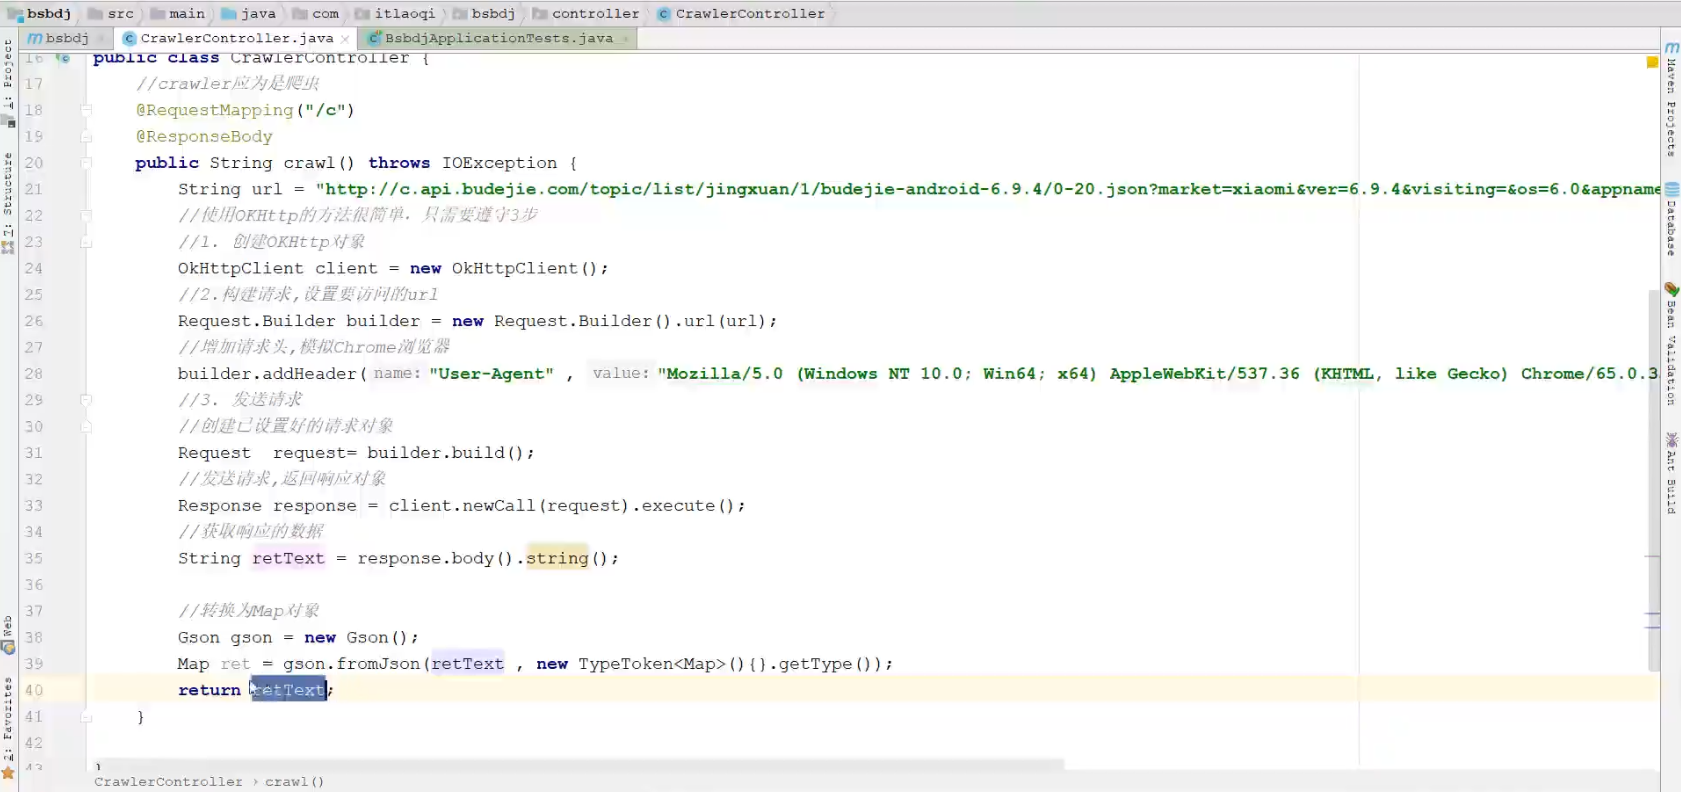Open the Database side panel
Image resolution: width=1681 pixels, height=792 pixels.
[1671, 220]
